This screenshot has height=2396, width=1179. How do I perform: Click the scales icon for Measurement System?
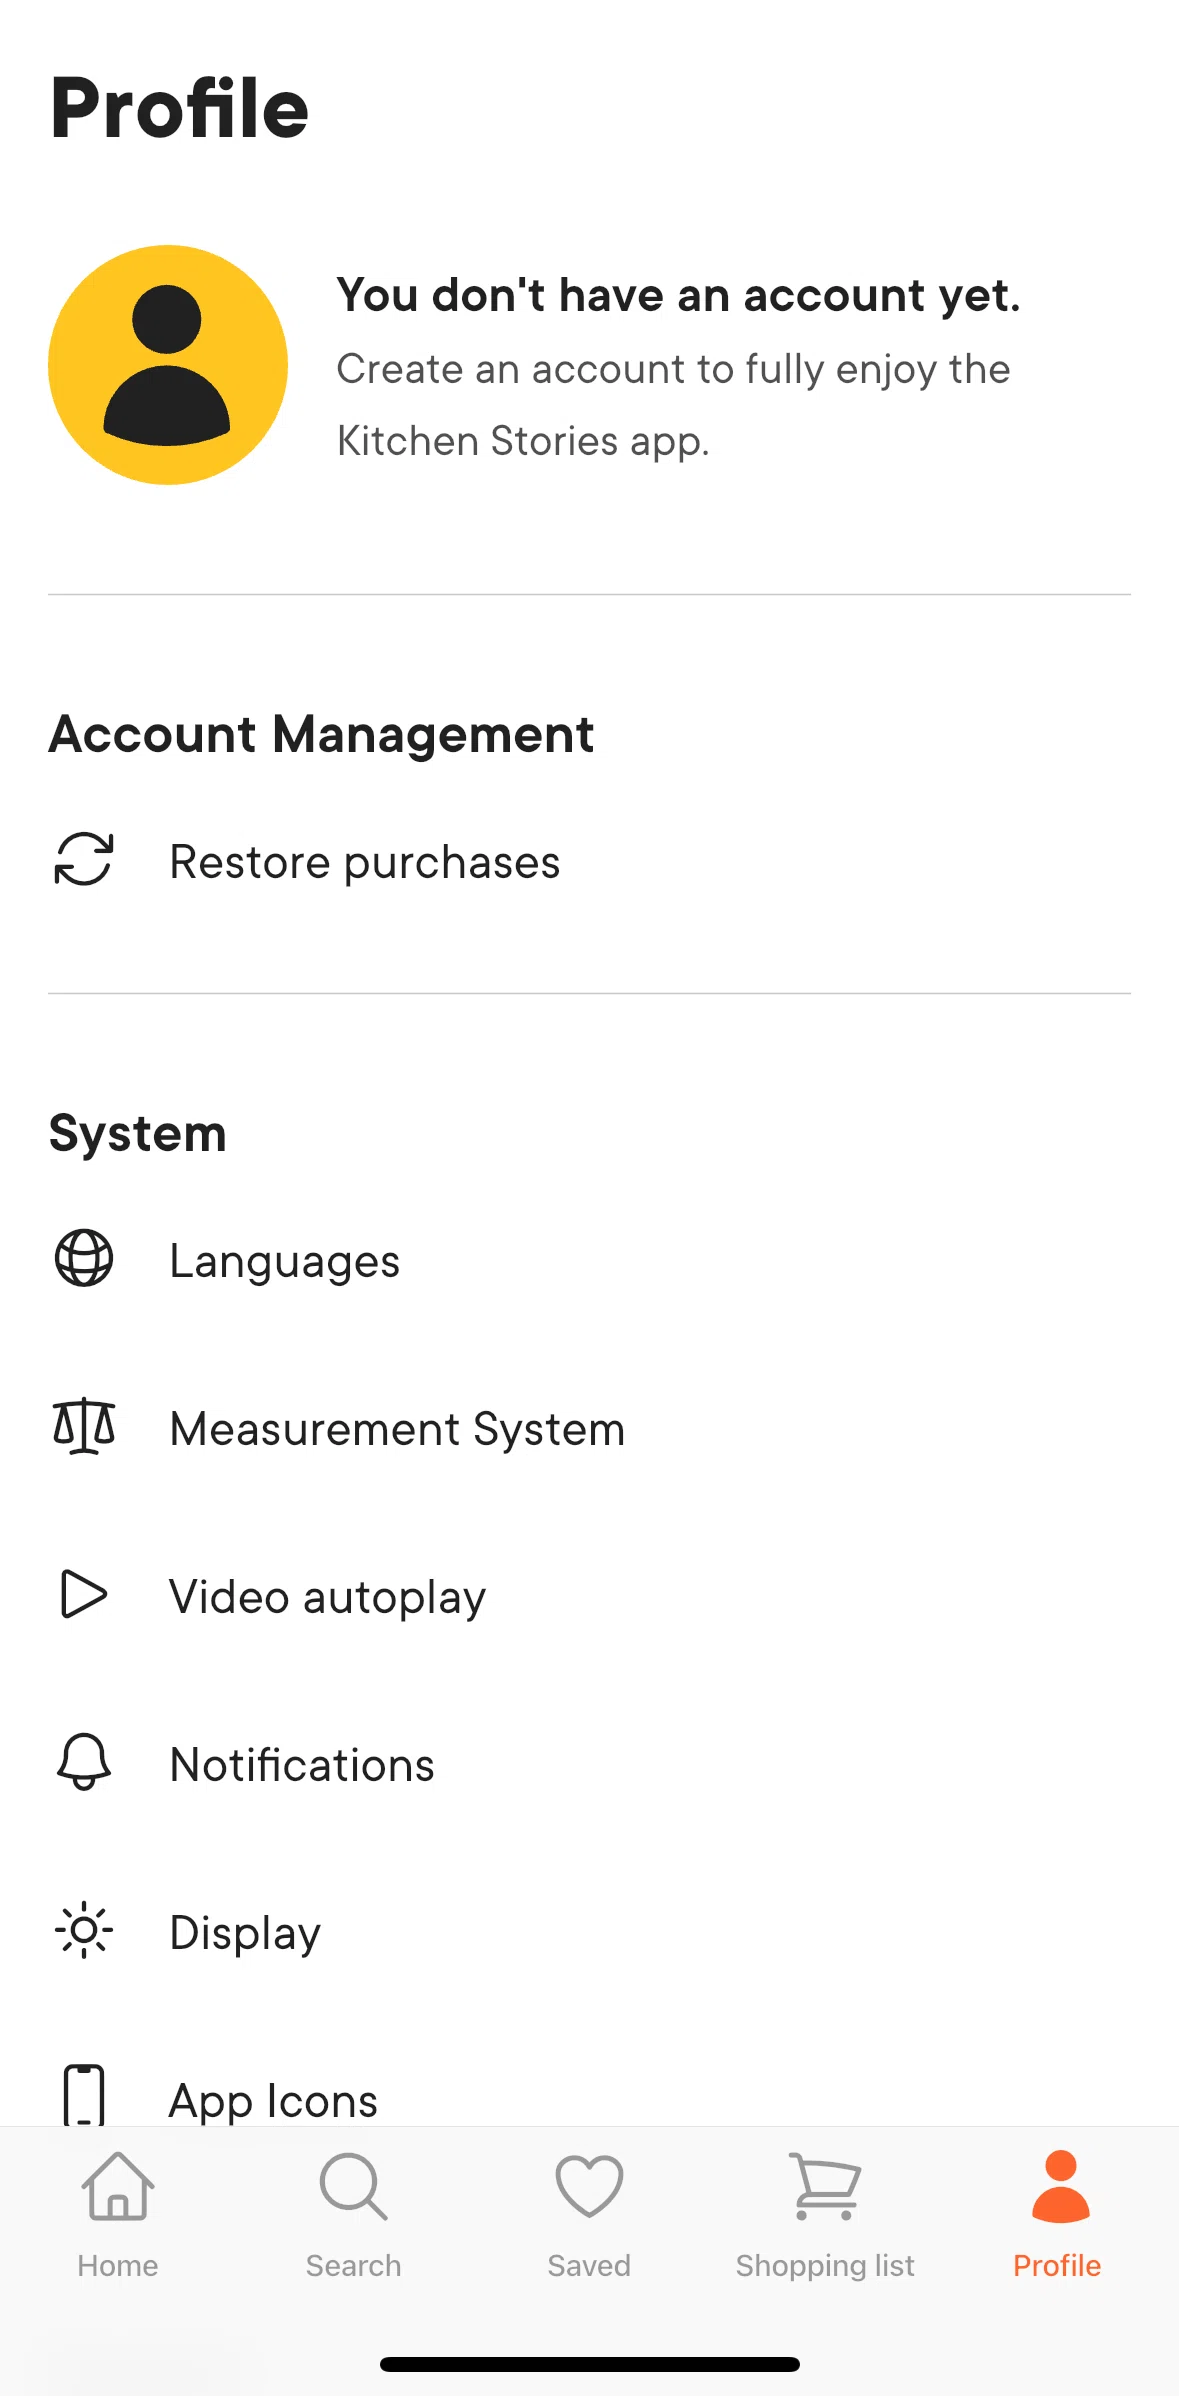(84, 1426)
